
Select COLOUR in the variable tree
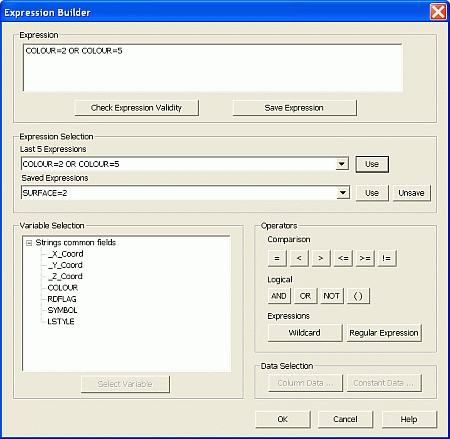tap(63, 288)
